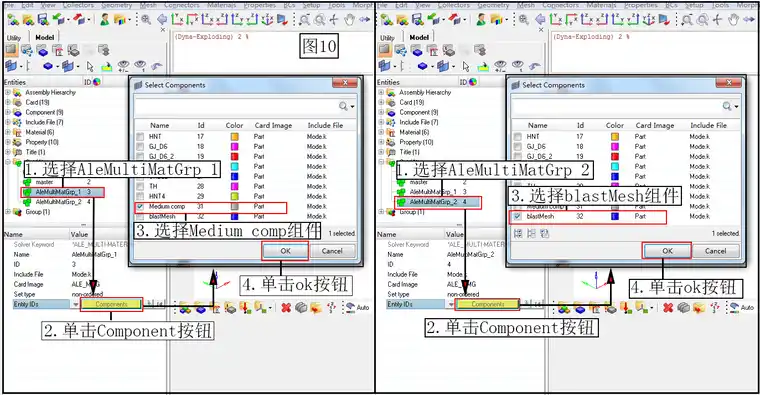Image resolution: width=760 pixels, height=395 pixels.
Task: Uncheck Medium comp checkbox in left dialog
Action: [x=140, y=206]
